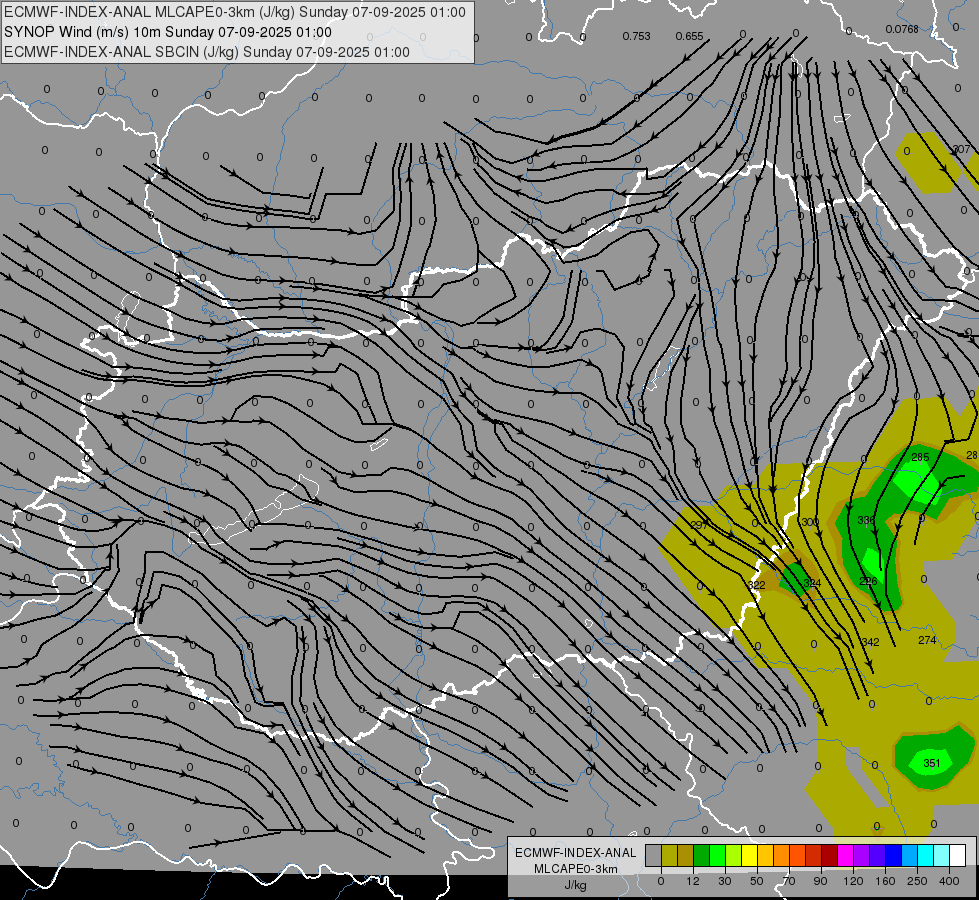
Task: Pick the pure blue legend swatch
Action: tap(893, 856)
